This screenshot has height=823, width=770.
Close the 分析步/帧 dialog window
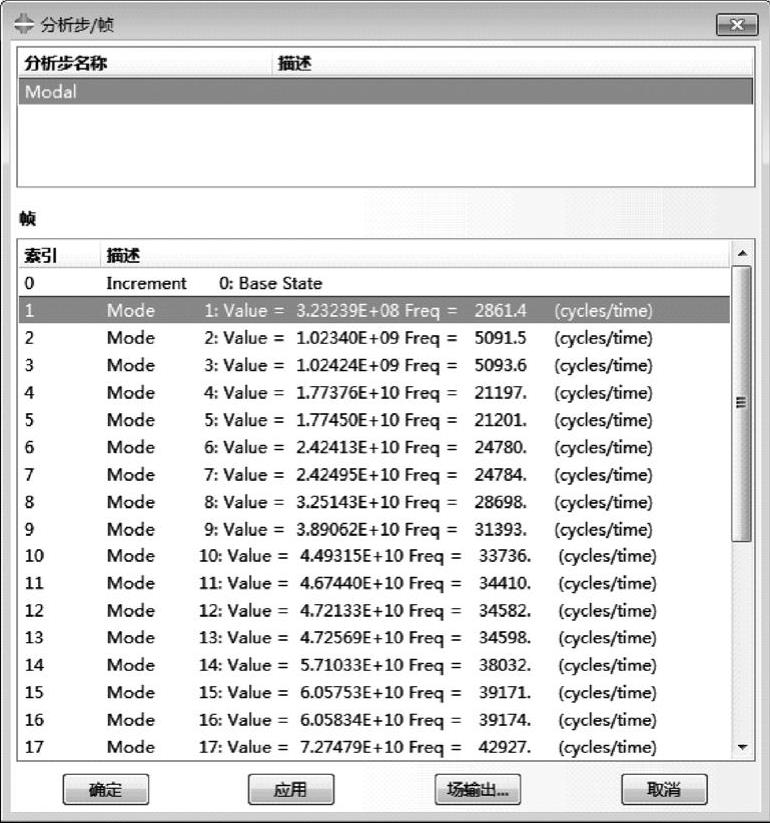point(737,25)
